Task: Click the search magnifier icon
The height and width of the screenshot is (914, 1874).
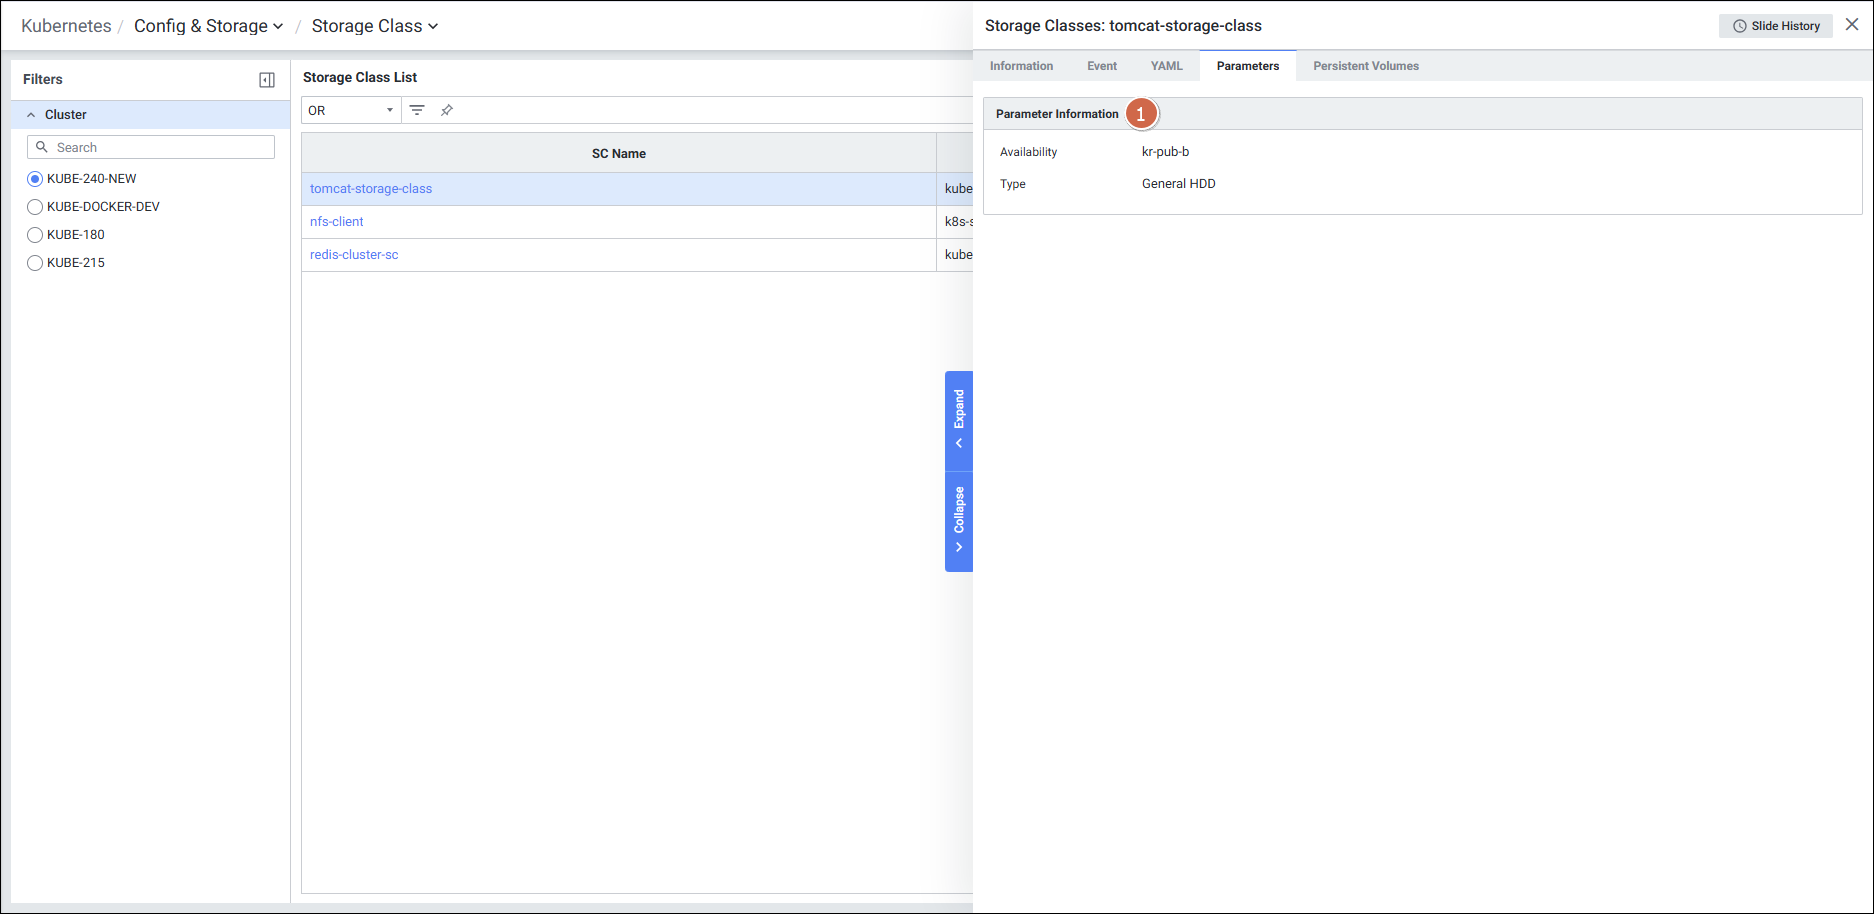Action: point(42,147)
